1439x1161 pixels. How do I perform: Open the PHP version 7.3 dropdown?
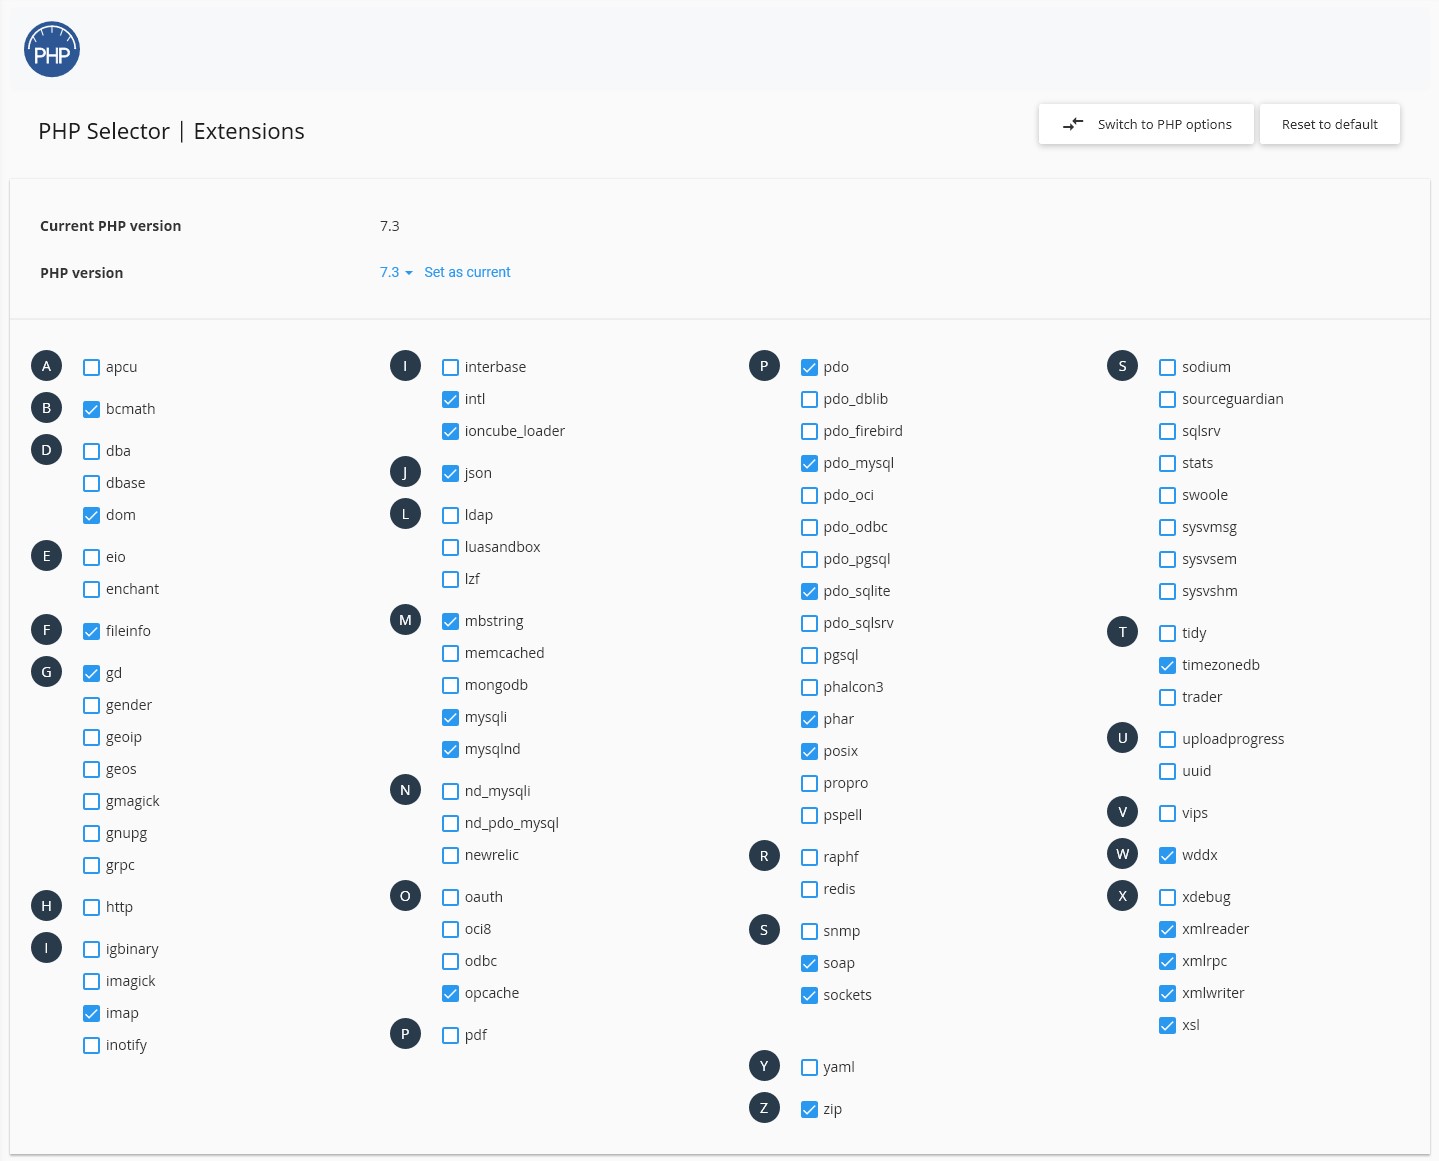[396, 272]
